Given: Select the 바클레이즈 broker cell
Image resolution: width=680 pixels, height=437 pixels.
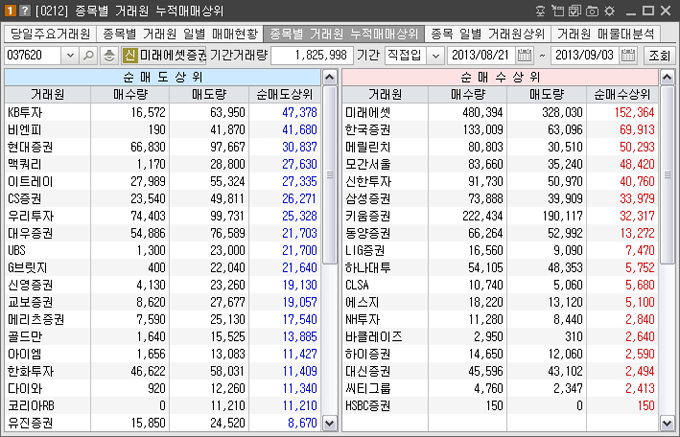Looking at the screenshot, I should click(x=385, y=337).
